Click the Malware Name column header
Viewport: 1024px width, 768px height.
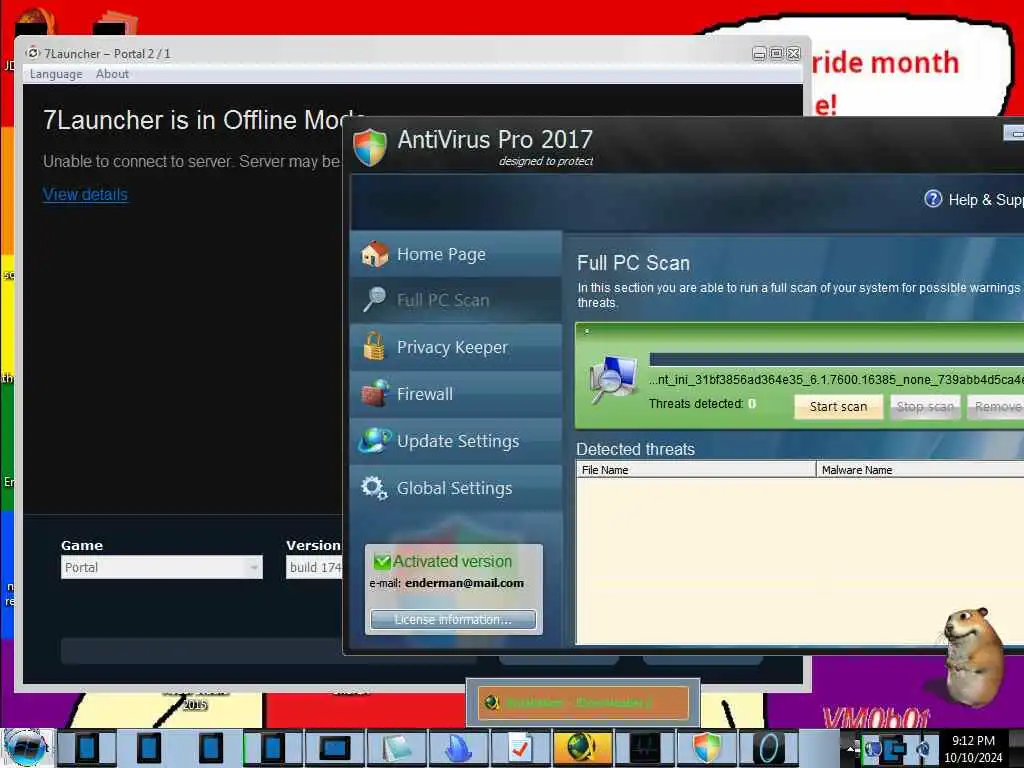click(920, 470)
